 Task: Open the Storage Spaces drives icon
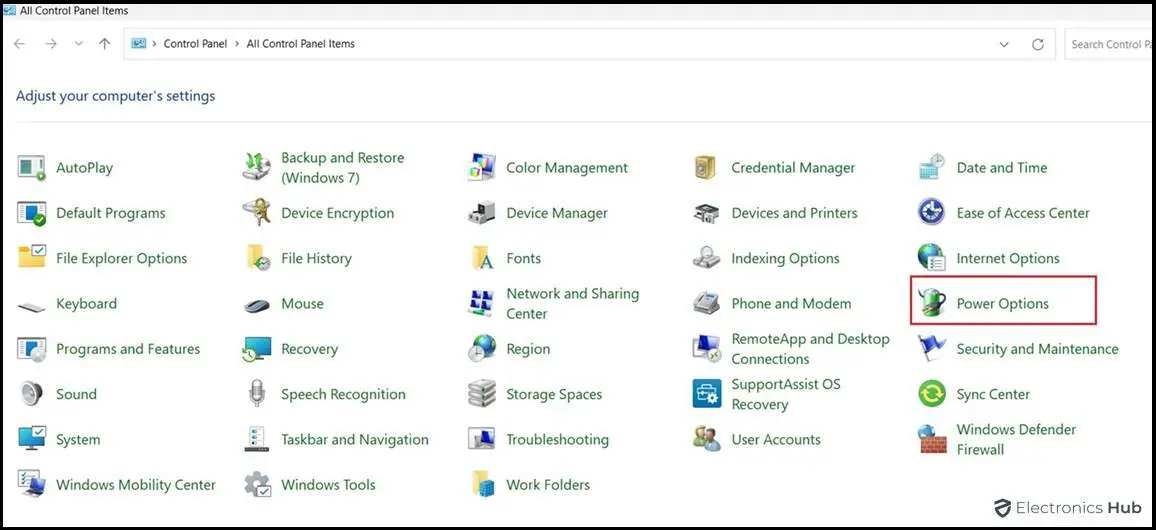(x=482, y=394)
